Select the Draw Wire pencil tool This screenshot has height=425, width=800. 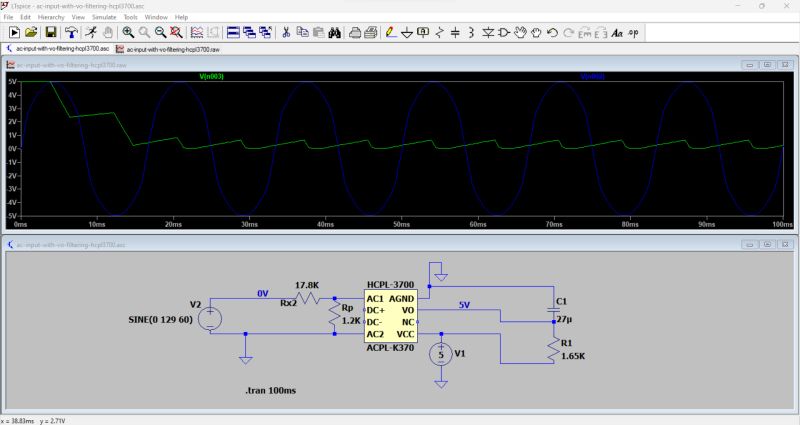(391, 33)
